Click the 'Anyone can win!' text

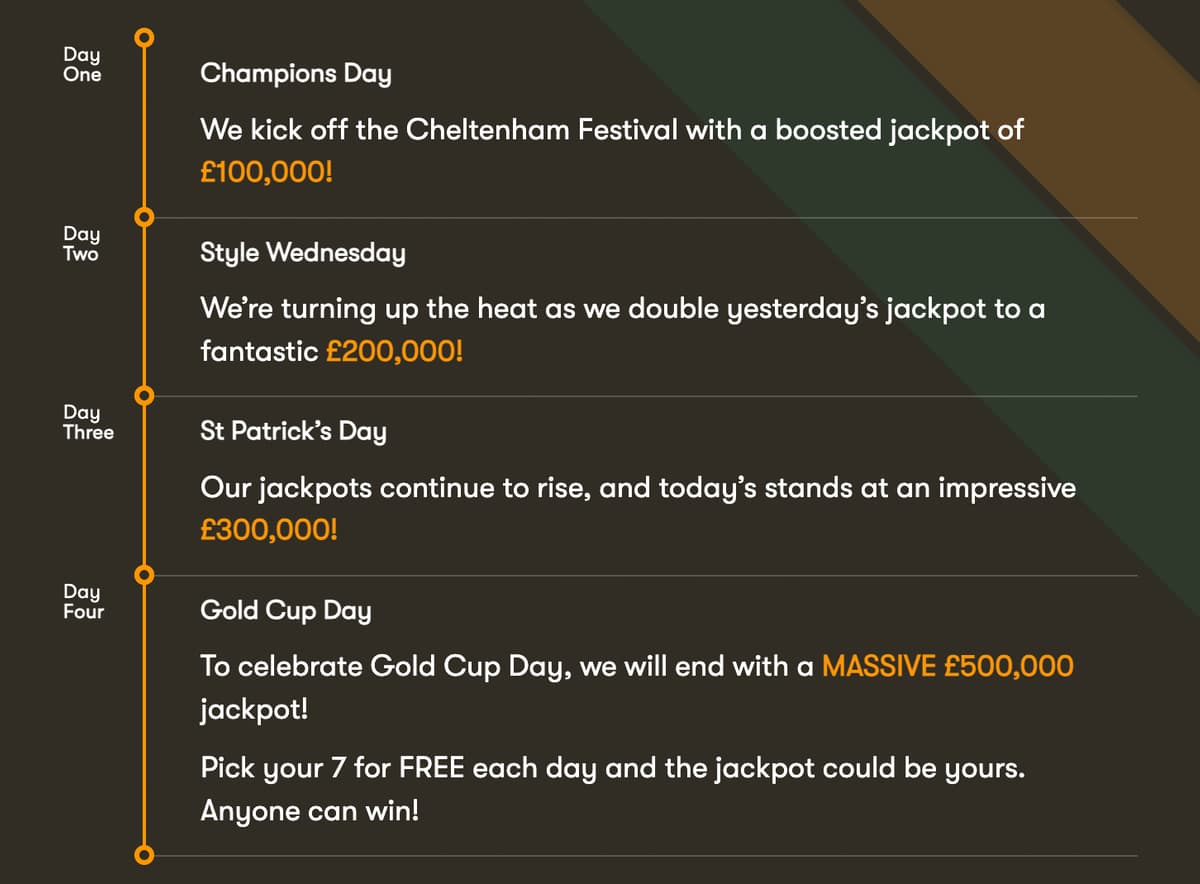(x=310, y=811)
